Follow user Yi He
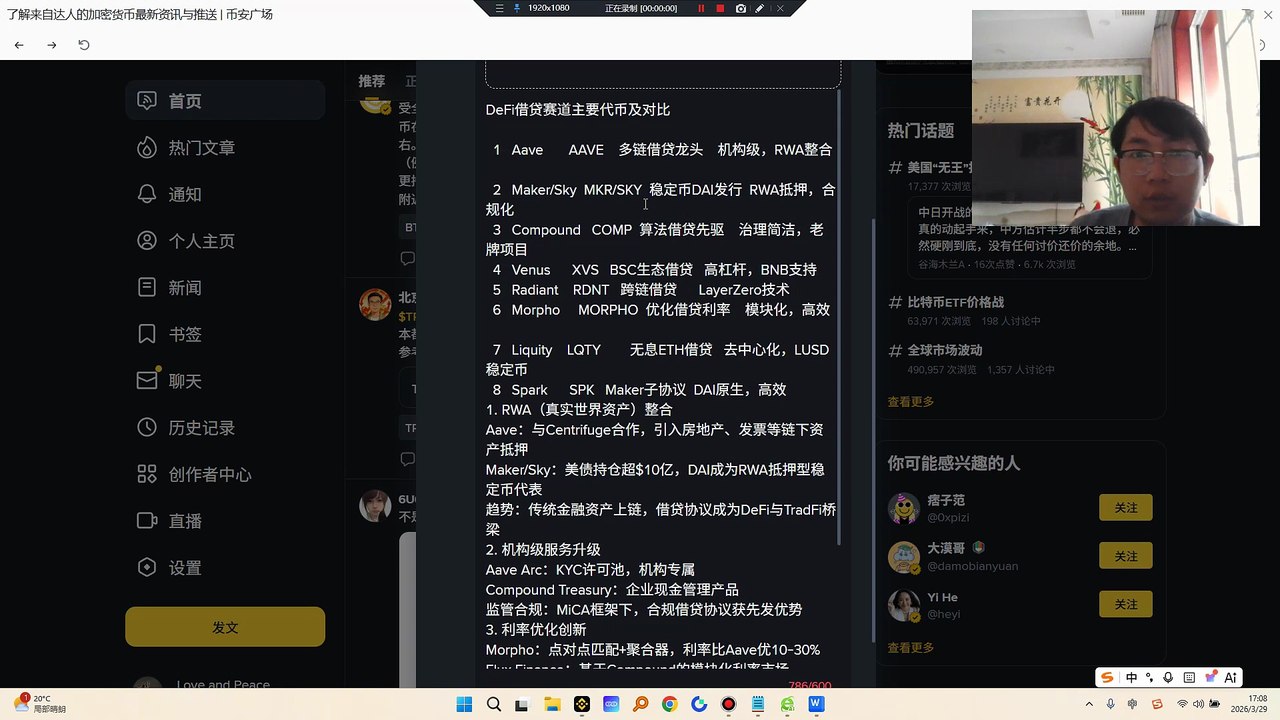 click(x=1126, y=604)
